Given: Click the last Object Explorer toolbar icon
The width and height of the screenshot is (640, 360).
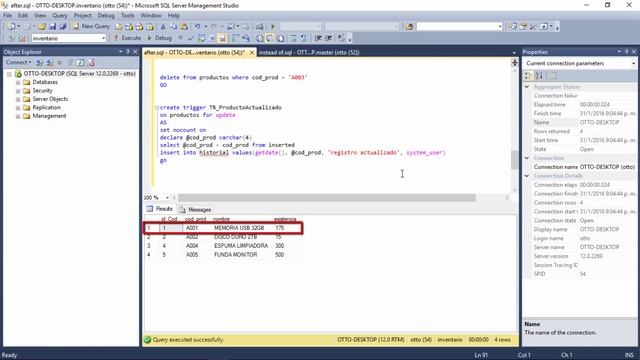Looking at the screenshot, I should 91,62.
